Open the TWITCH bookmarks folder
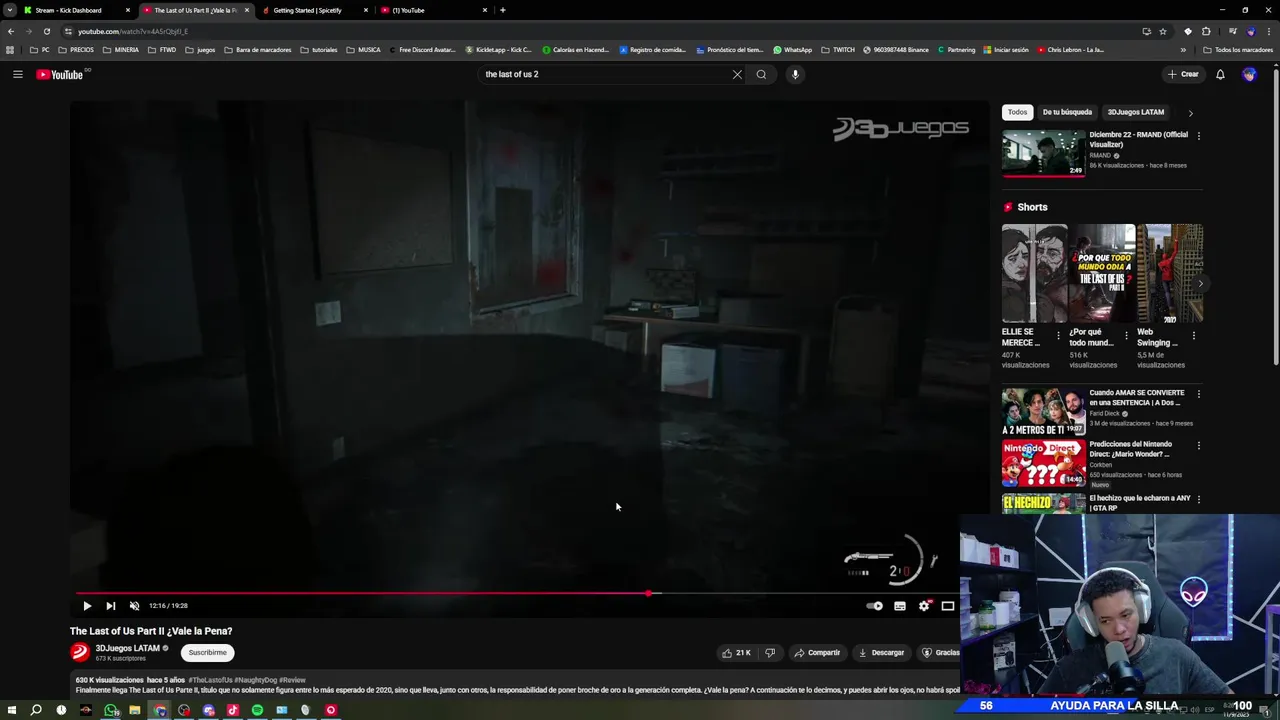This screenshot has height=720, width=1280. [x=838, y=50]
